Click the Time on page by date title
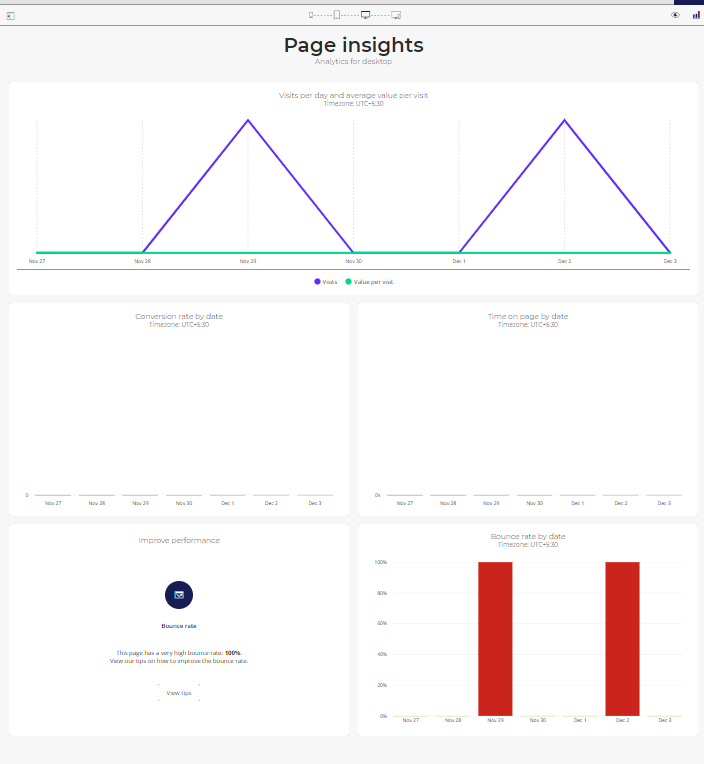Image resolution: width=704 pixels, height=764 pixels. (528, 316)
